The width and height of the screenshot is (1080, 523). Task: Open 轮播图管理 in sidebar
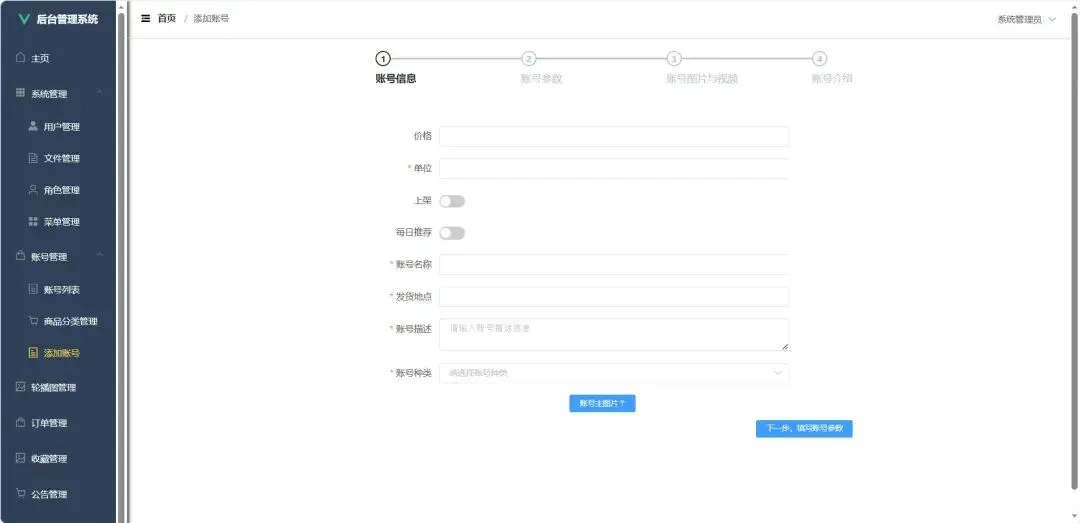[x=58, y=387]
